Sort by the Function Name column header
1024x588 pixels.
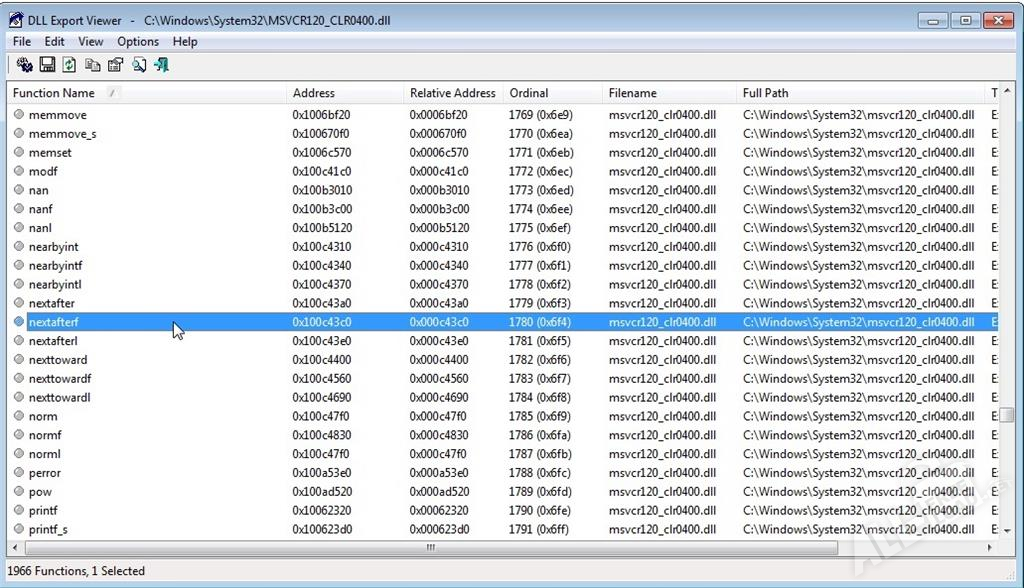pyautogui.click(x=54, y=93)
